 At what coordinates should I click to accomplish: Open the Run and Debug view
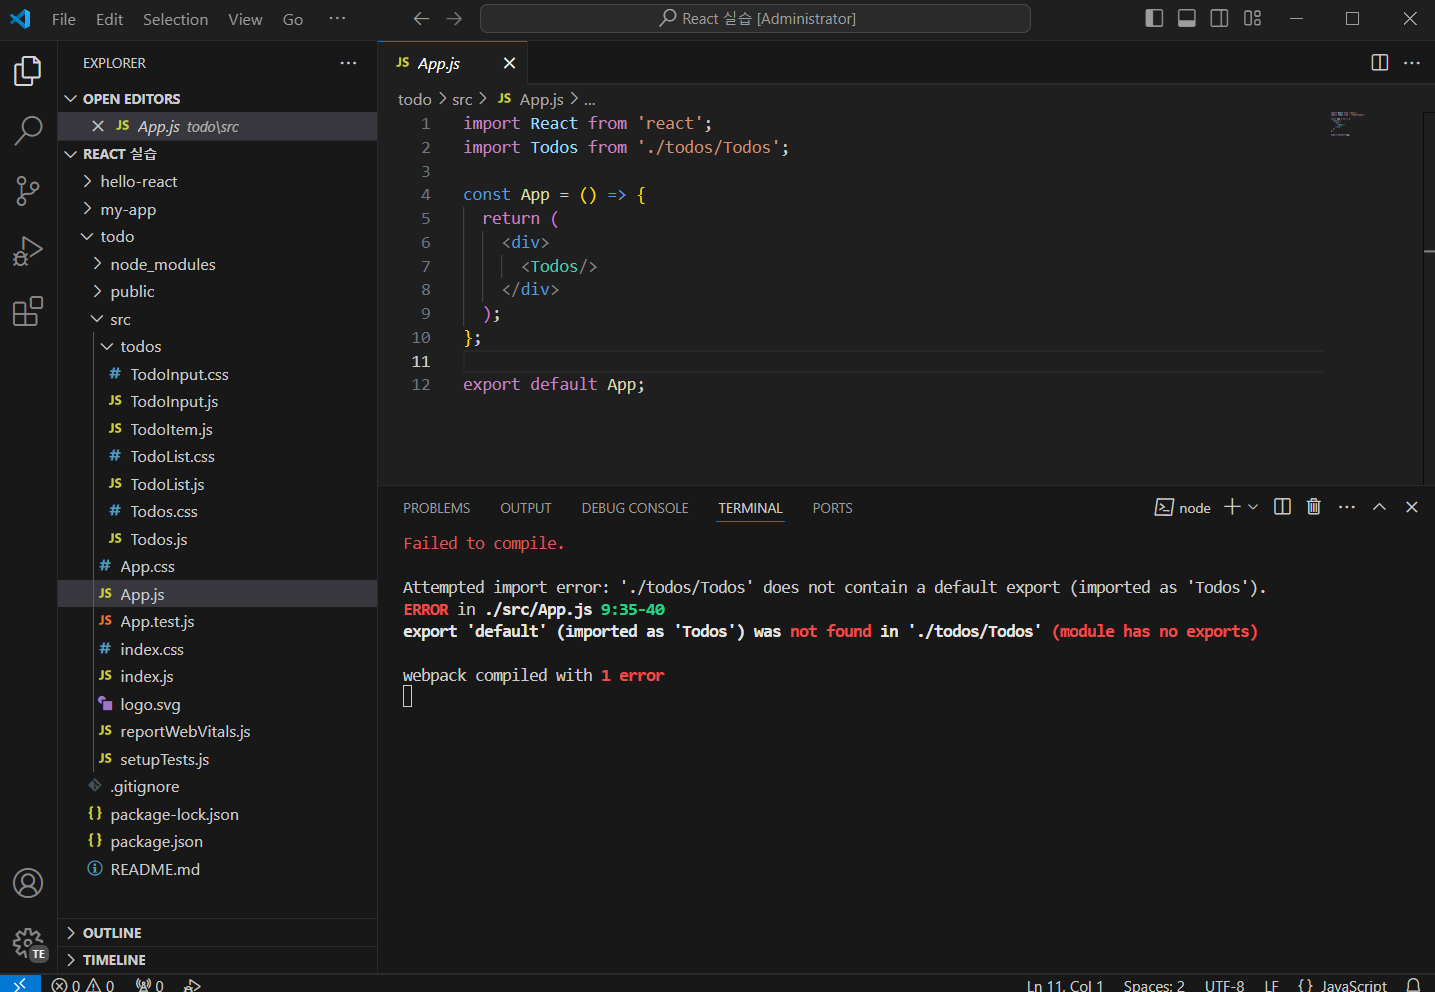click(28, 251)
